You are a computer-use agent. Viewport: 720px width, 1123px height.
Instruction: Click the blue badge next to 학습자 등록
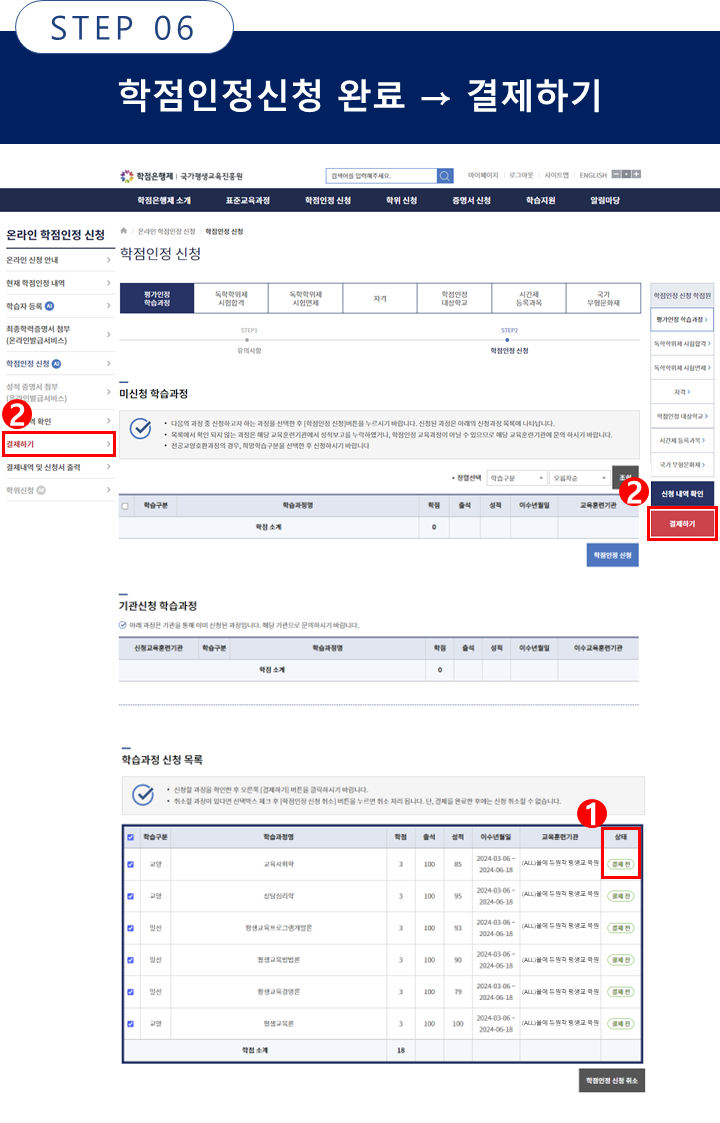coord(49,306)
